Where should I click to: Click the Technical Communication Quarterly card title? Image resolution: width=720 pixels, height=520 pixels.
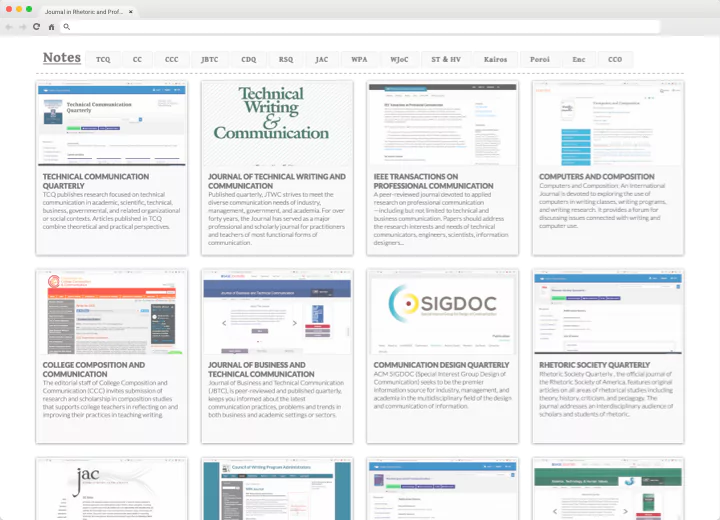click(96, 181)
